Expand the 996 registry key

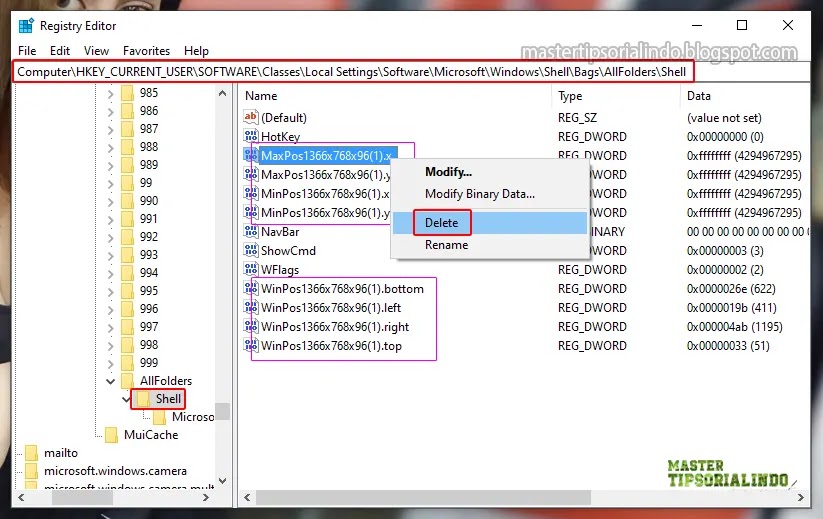110,309
